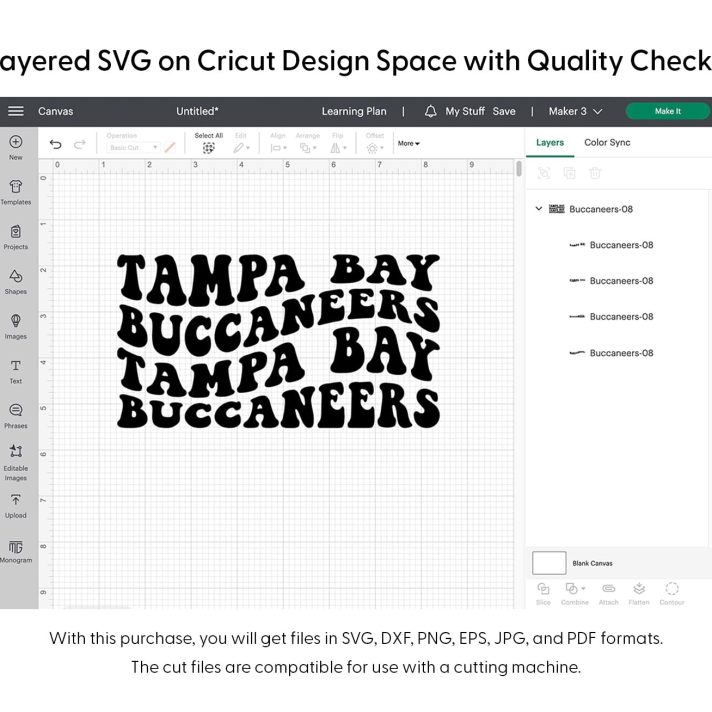Click the Duplicate icon in Layers panel
712x712 pixels.
(569, 173)
